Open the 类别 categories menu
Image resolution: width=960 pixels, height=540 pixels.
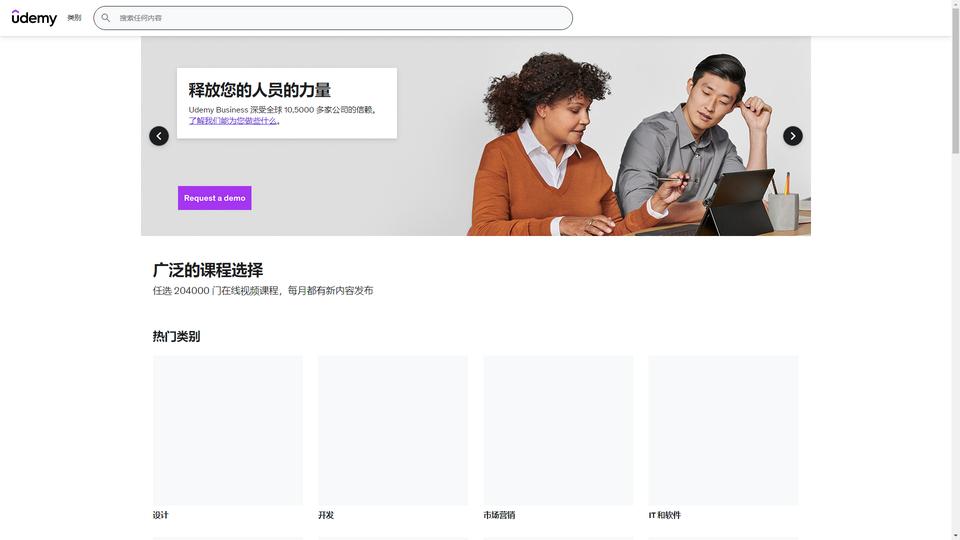(x=74, y=18)
